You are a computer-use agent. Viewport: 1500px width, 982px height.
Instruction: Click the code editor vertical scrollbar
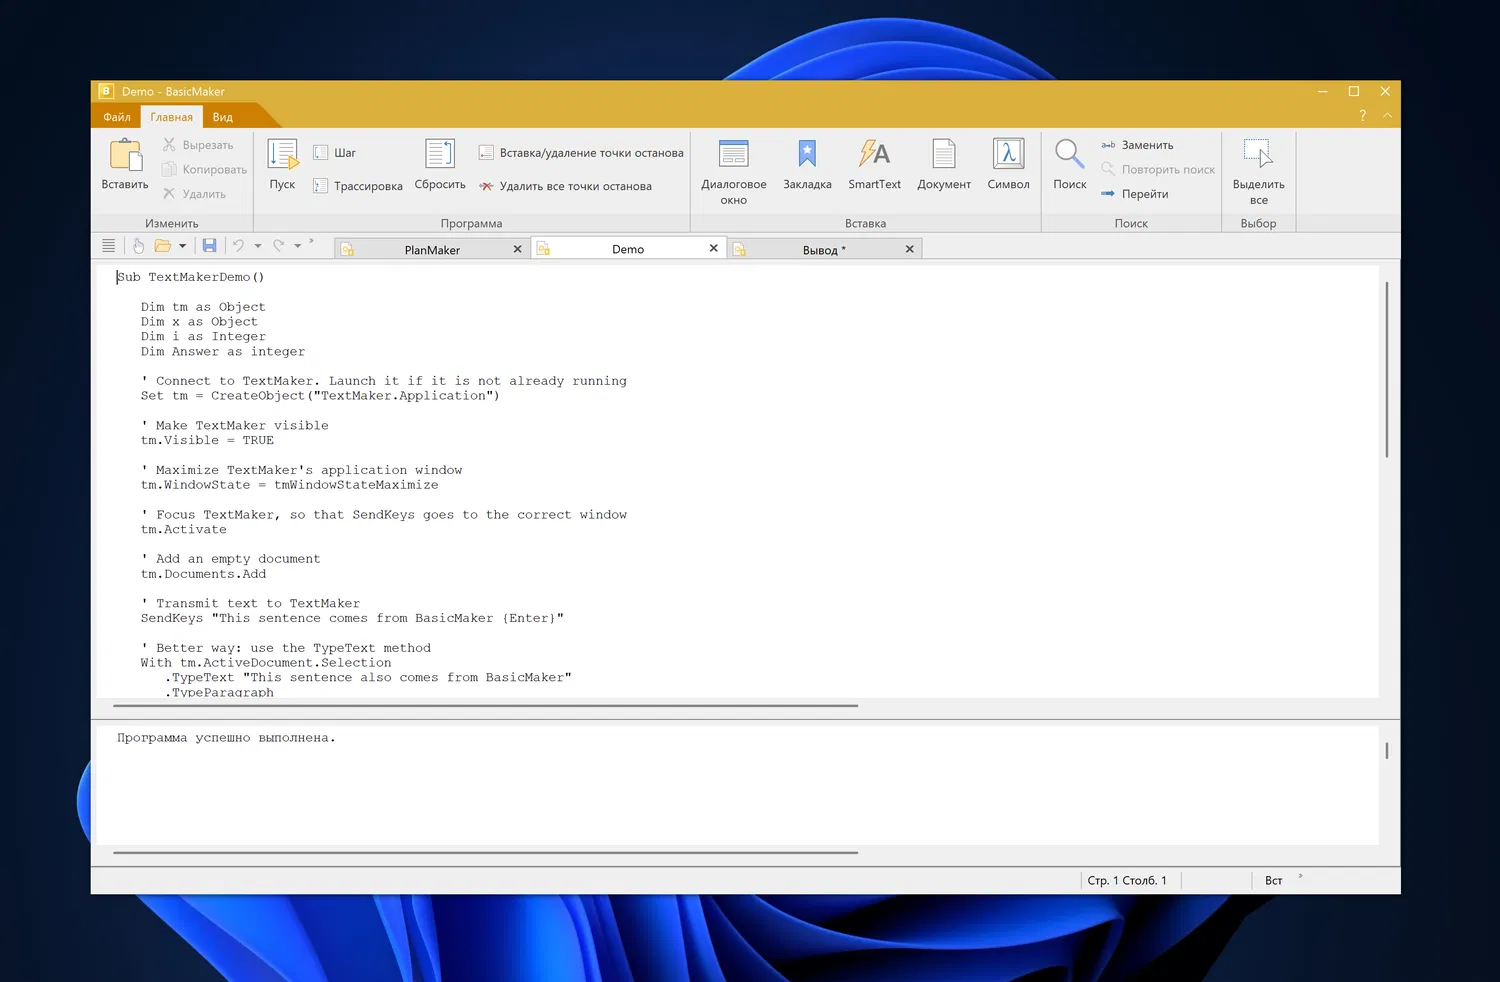tap(1386, 370)
